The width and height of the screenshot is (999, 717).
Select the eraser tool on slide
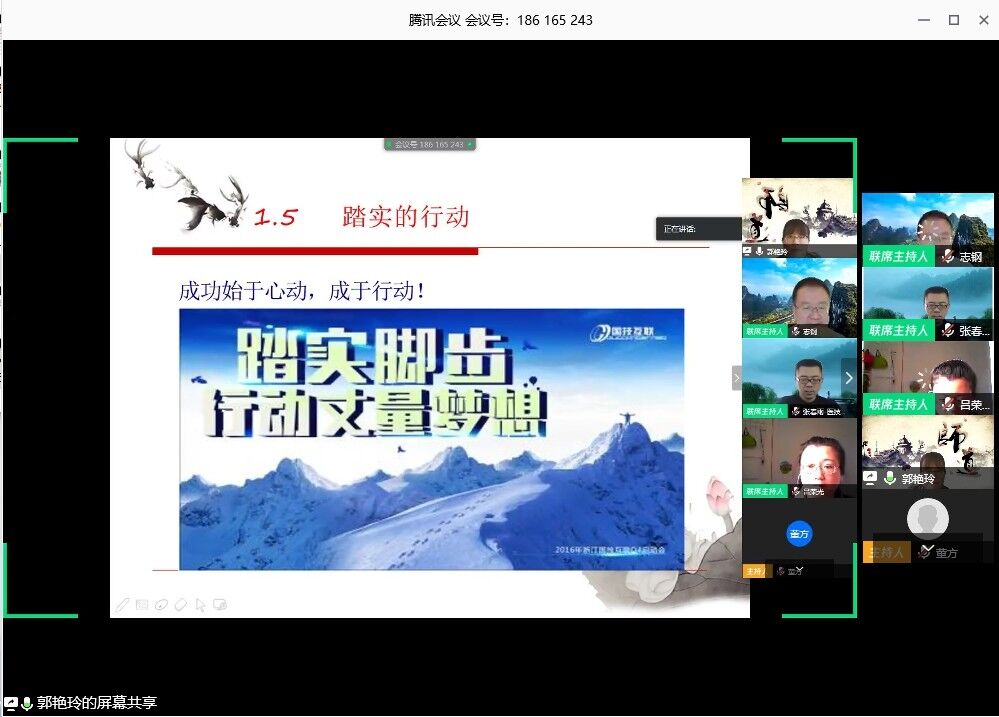181,604
